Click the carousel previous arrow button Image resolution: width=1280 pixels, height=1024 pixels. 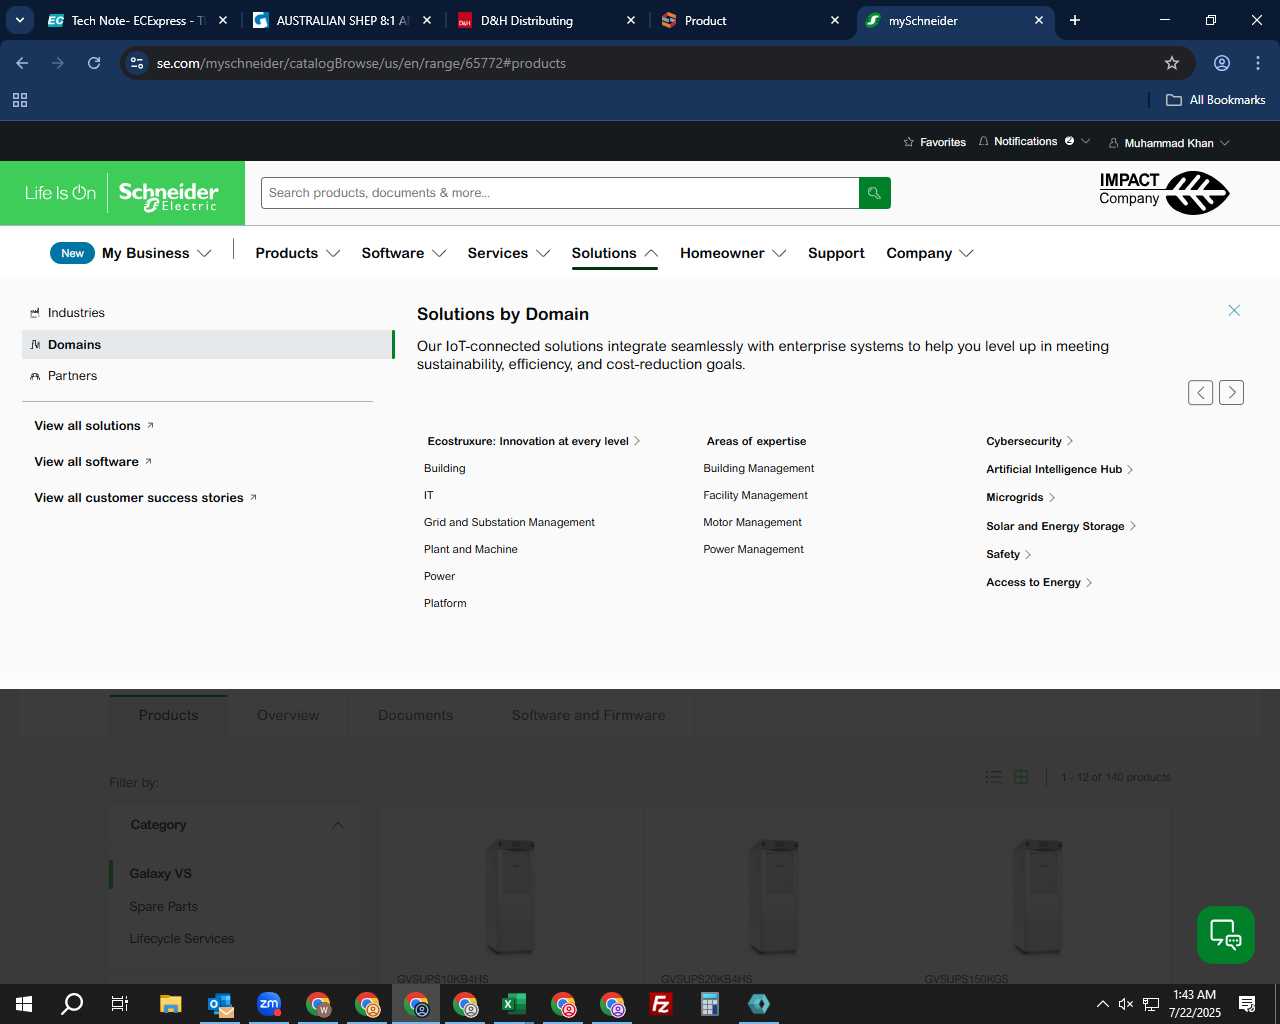[1200, 393]
